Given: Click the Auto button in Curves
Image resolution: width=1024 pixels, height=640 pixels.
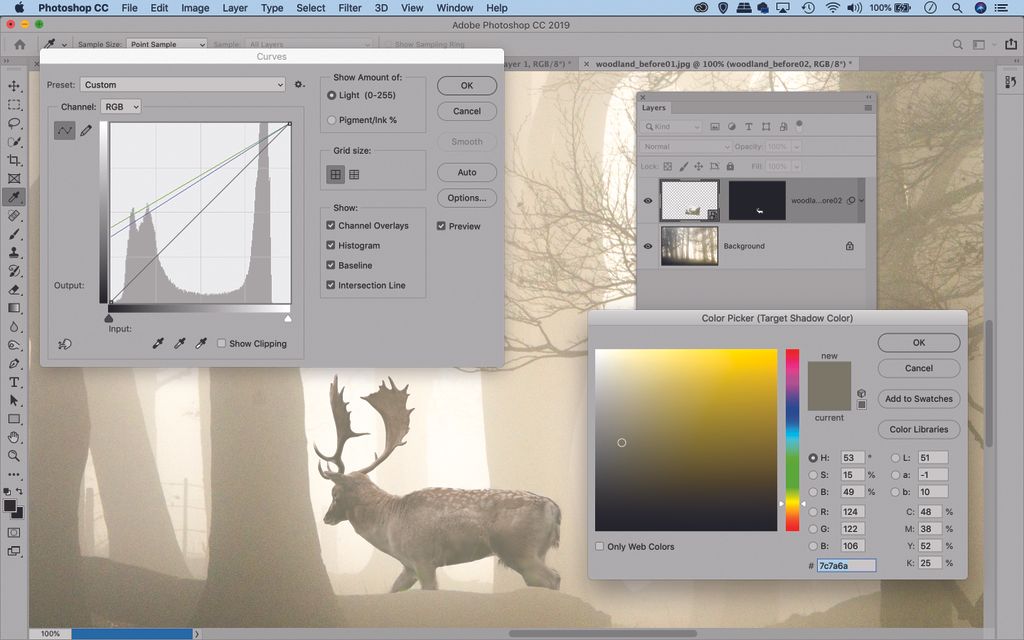Looking at the screenshot, I should [466, 172].
